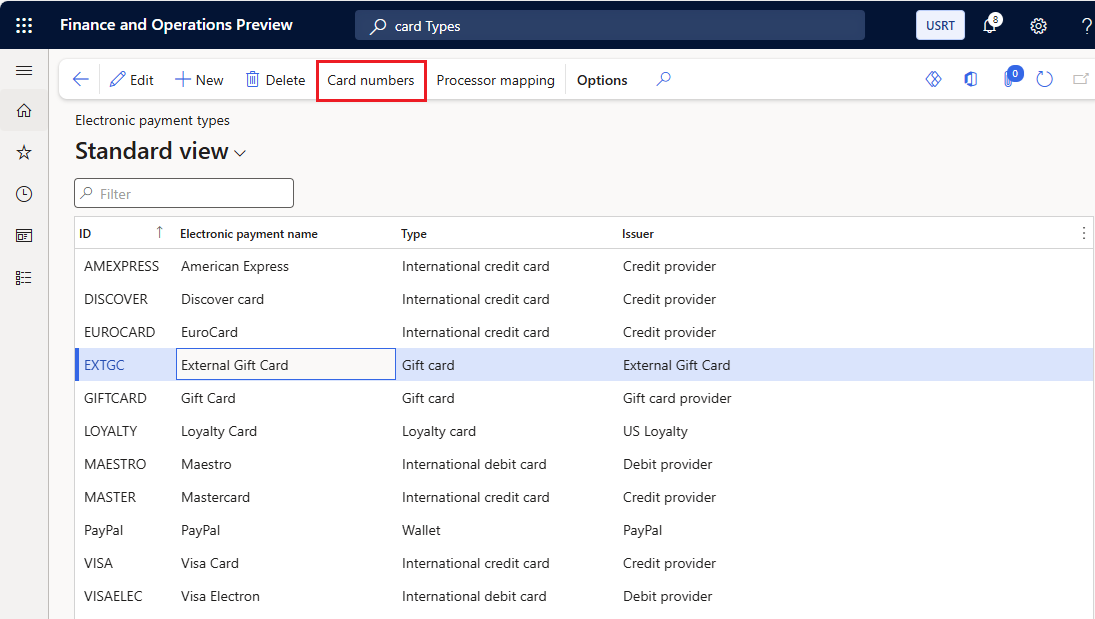This screenshot has width=1095, height=619.
Task: Open Recent clock icon in the sidebar
Action: click(x=24, y=194)
